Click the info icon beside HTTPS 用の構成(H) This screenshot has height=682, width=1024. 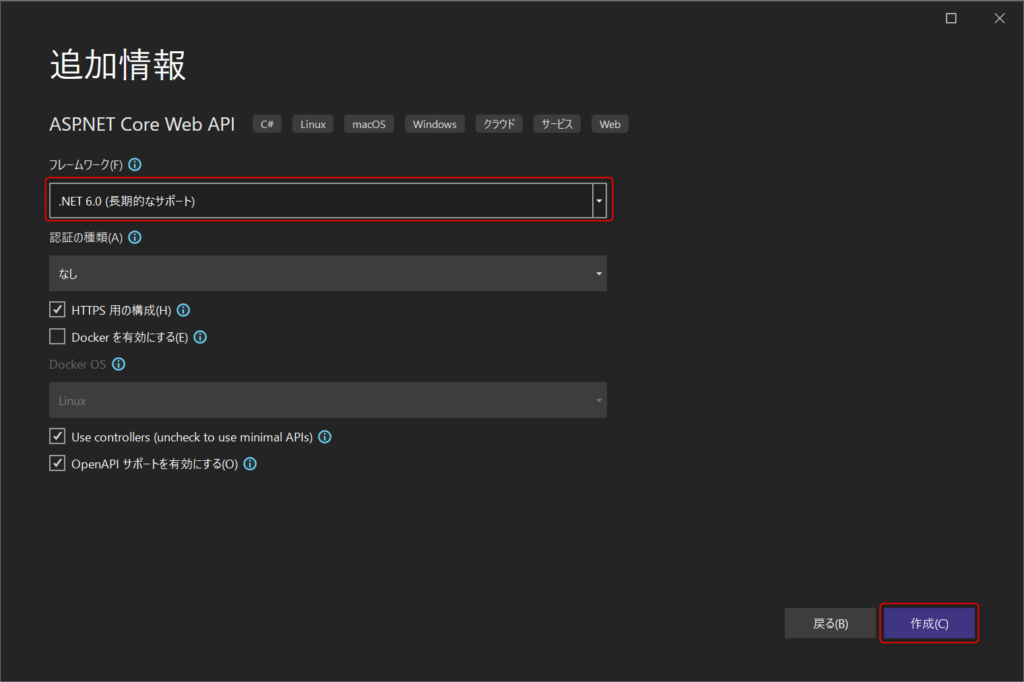point(184,310)
